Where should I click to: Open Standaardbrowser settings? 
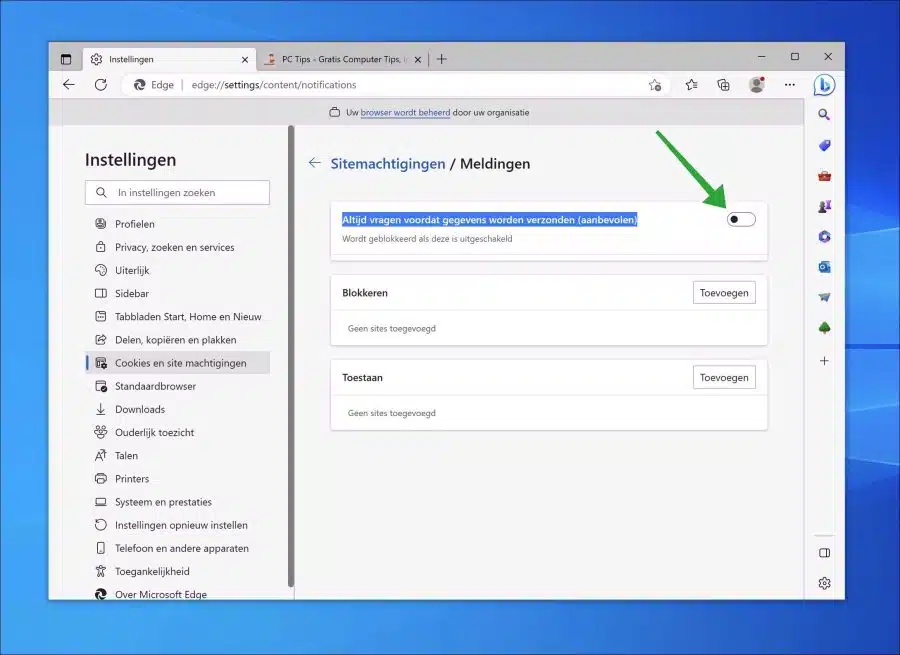pyautogui.click(x=178, y=386)
